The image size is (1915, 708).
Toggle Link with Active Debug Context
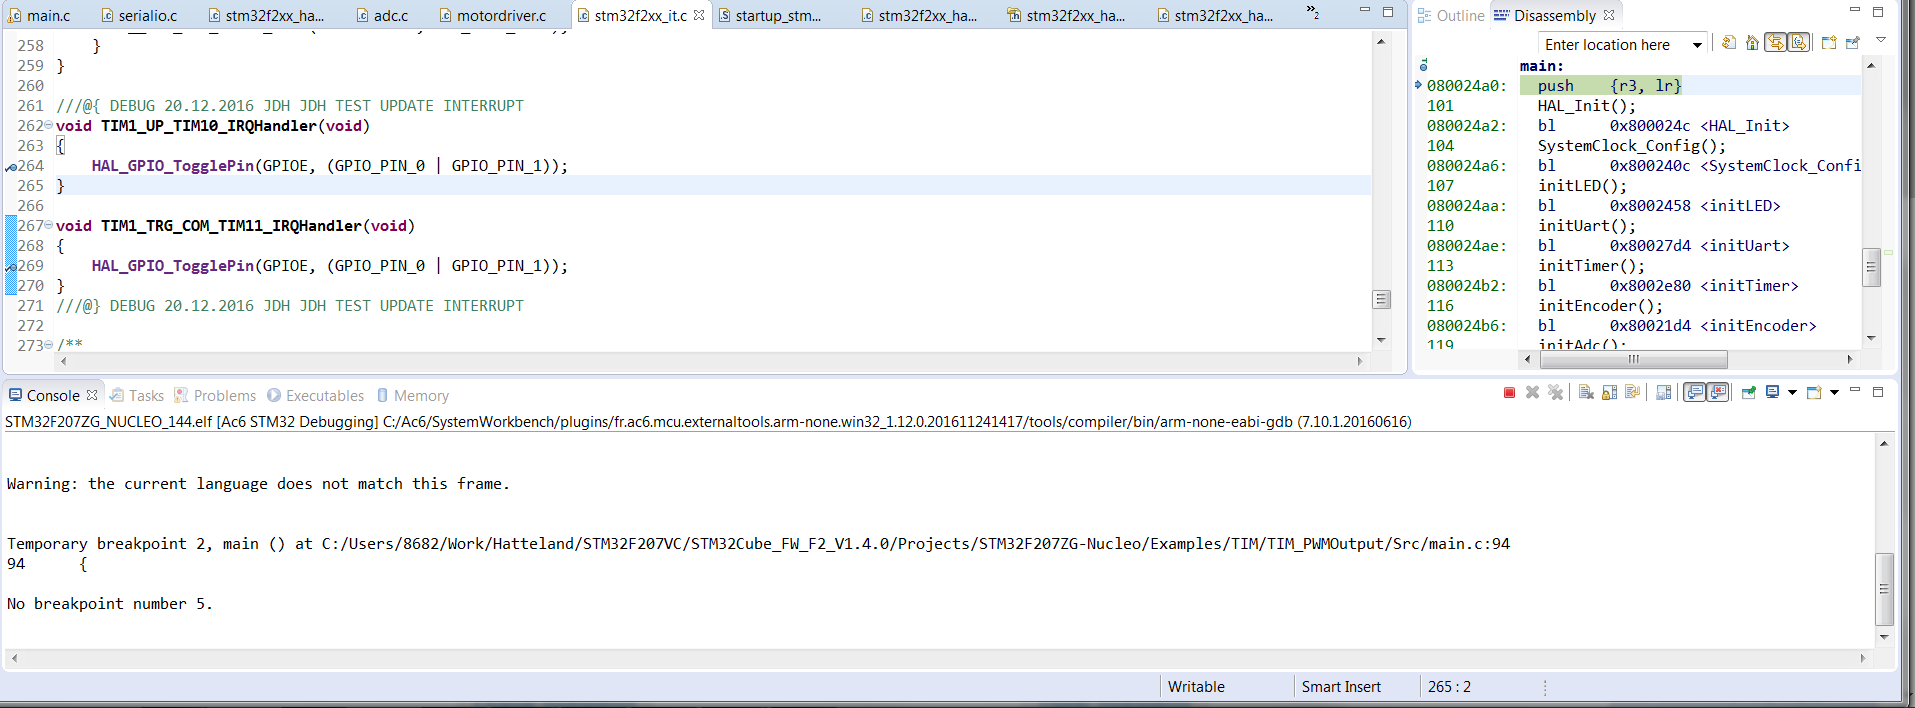[x=1775, y=43]
